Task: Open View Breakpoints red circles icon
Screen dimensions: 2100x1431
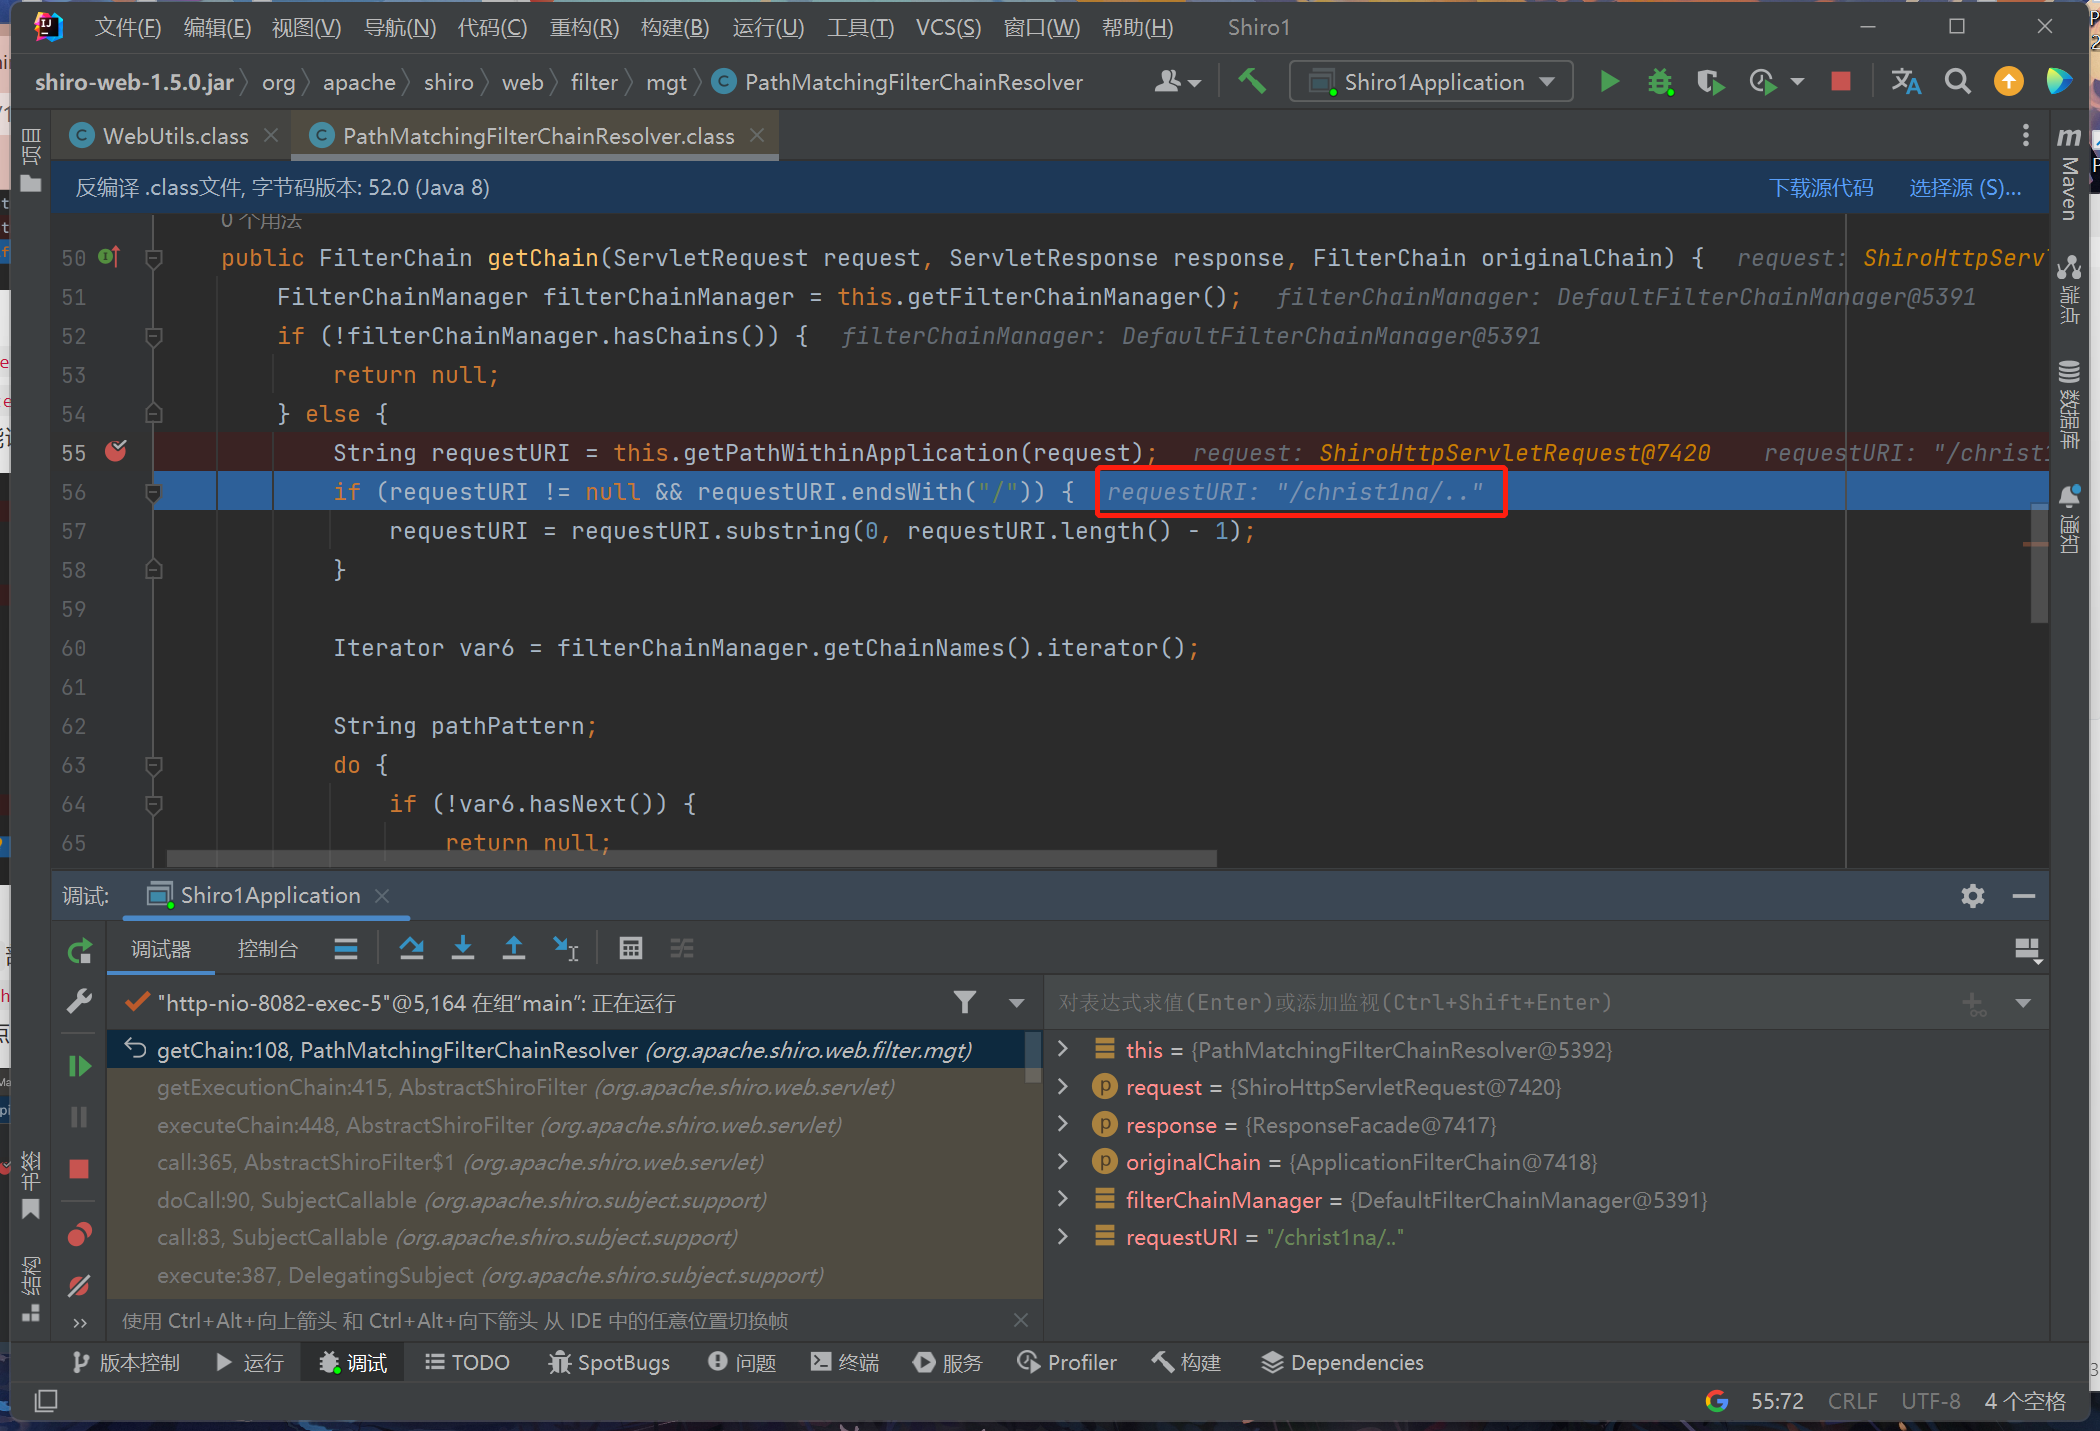Action: tap(80, 1236)
